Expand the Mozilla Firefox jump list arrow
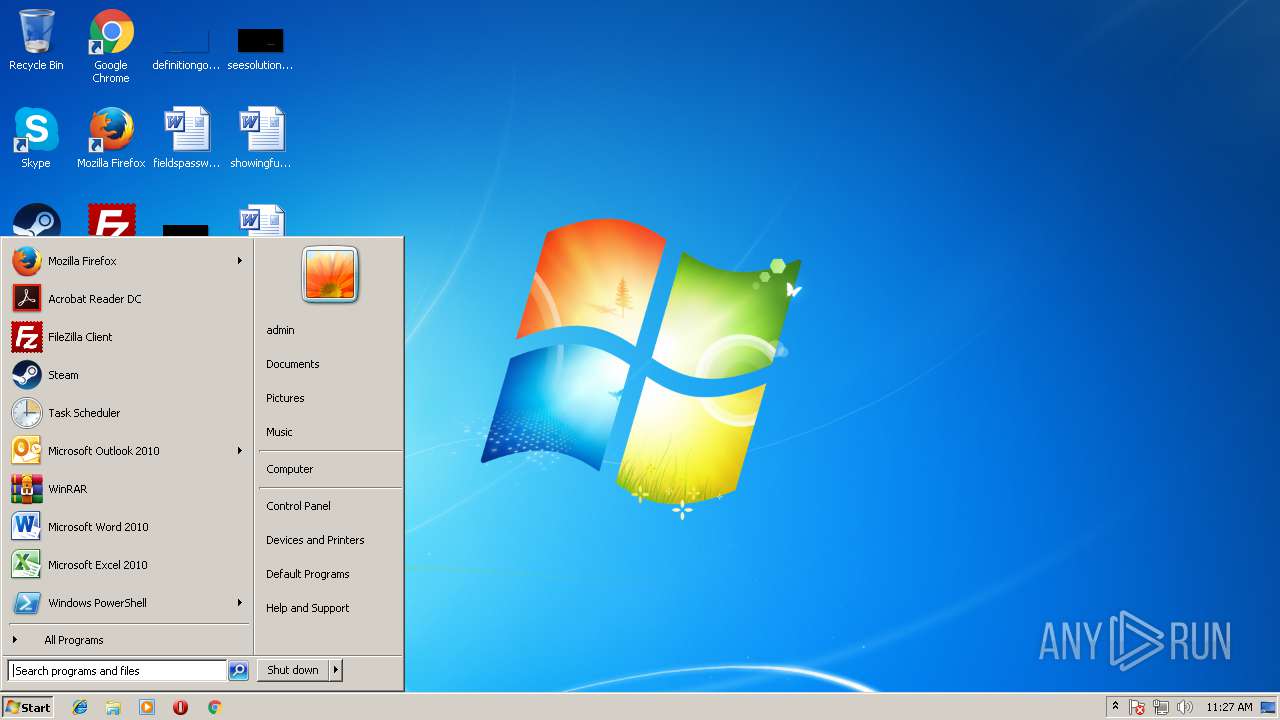1280x720 pixels. (x=240, y=261)
